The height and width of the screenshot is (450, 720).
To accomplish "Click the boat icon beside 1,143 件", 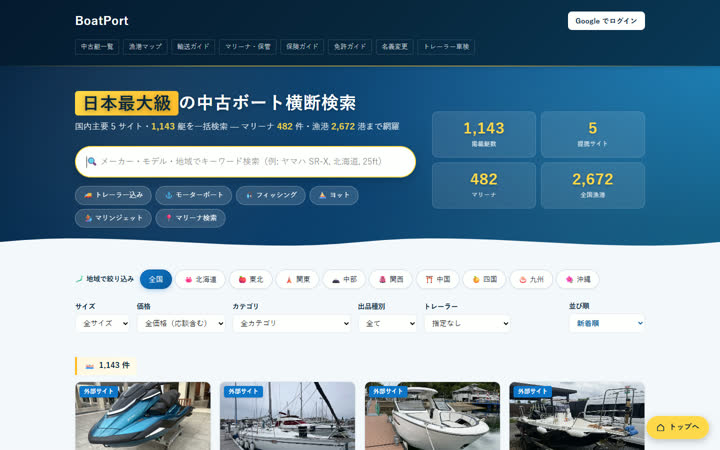I will pyautogui.click(x=90, y=366).
